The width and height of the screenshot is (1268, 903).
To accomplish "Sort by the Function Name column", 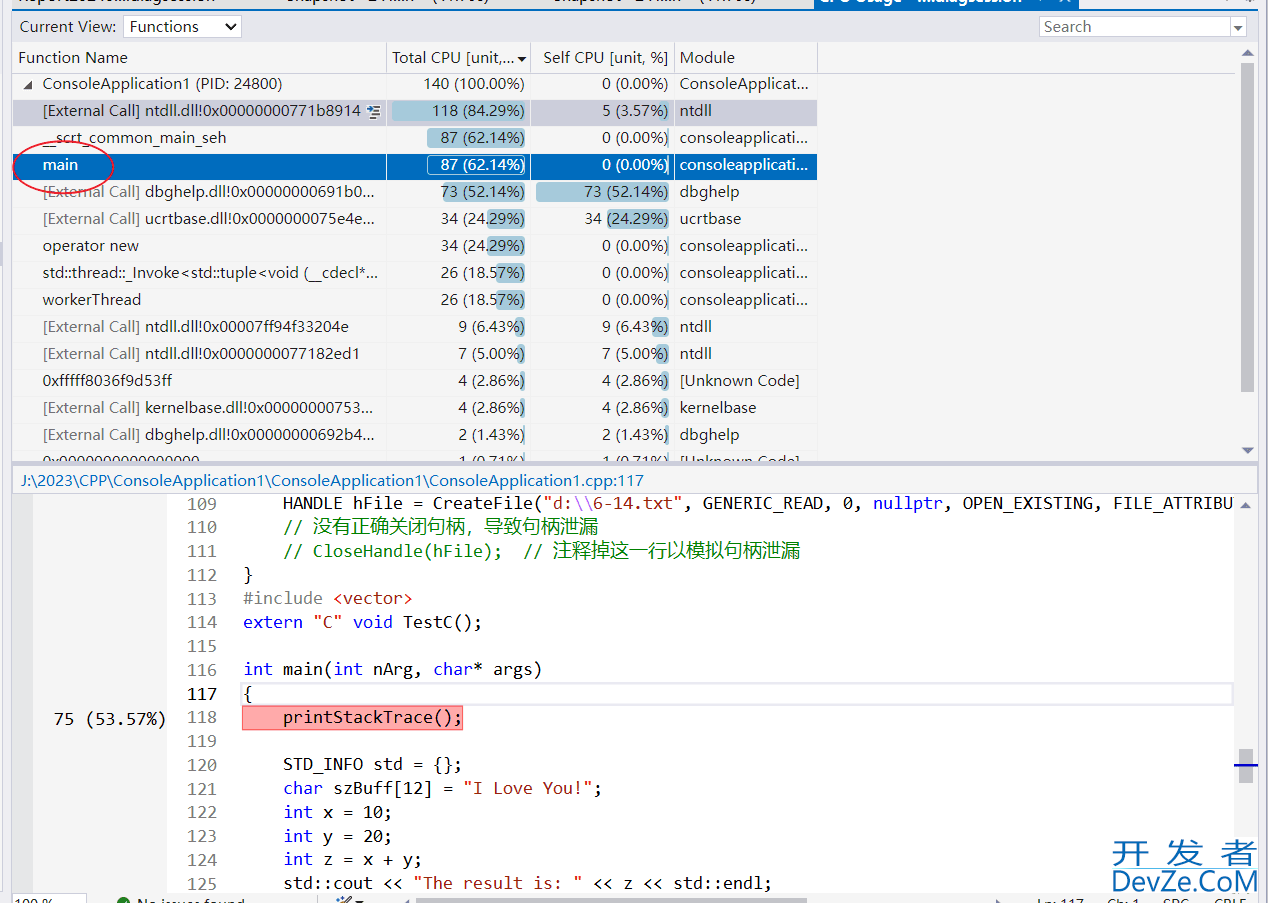I will [200, 58].
